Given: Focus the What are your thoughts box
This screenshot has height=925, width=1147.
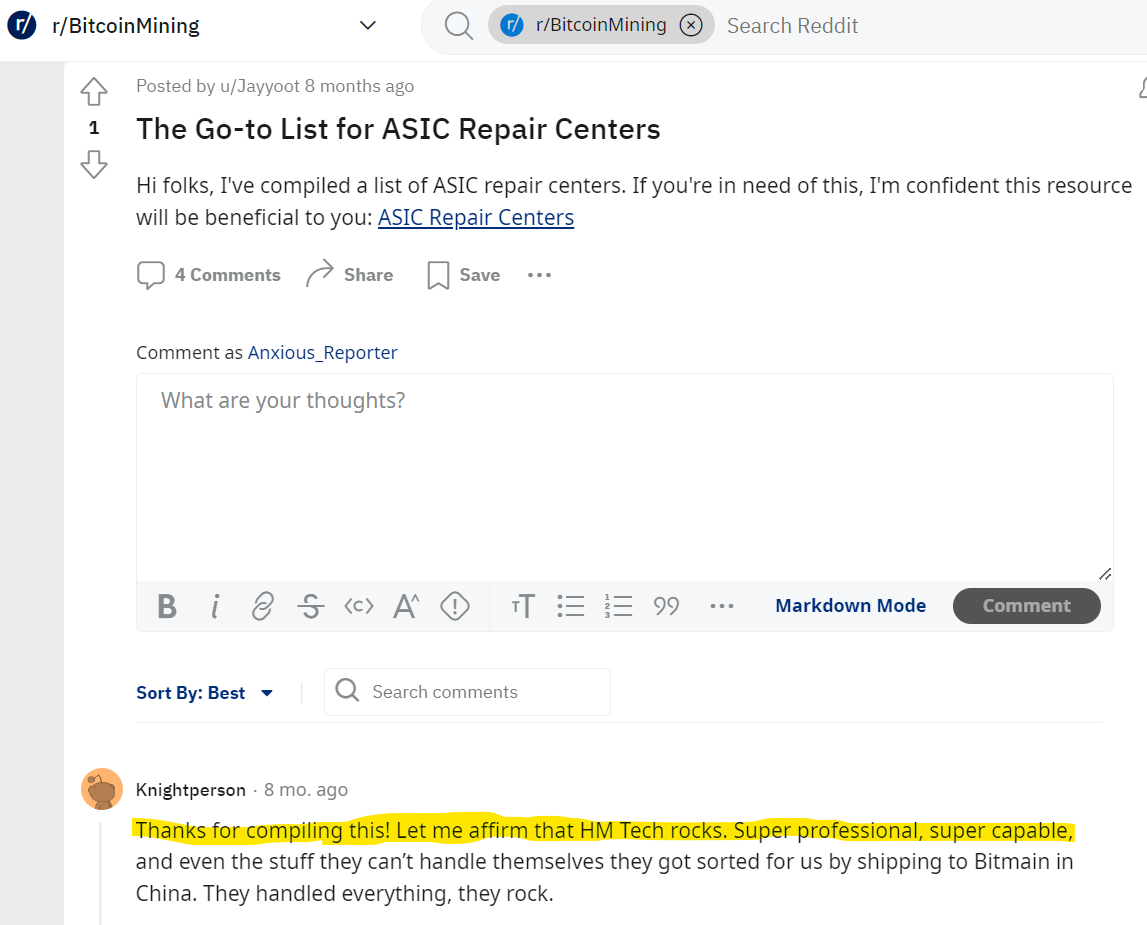Looking at the screenshot, I should coord(625,477).
